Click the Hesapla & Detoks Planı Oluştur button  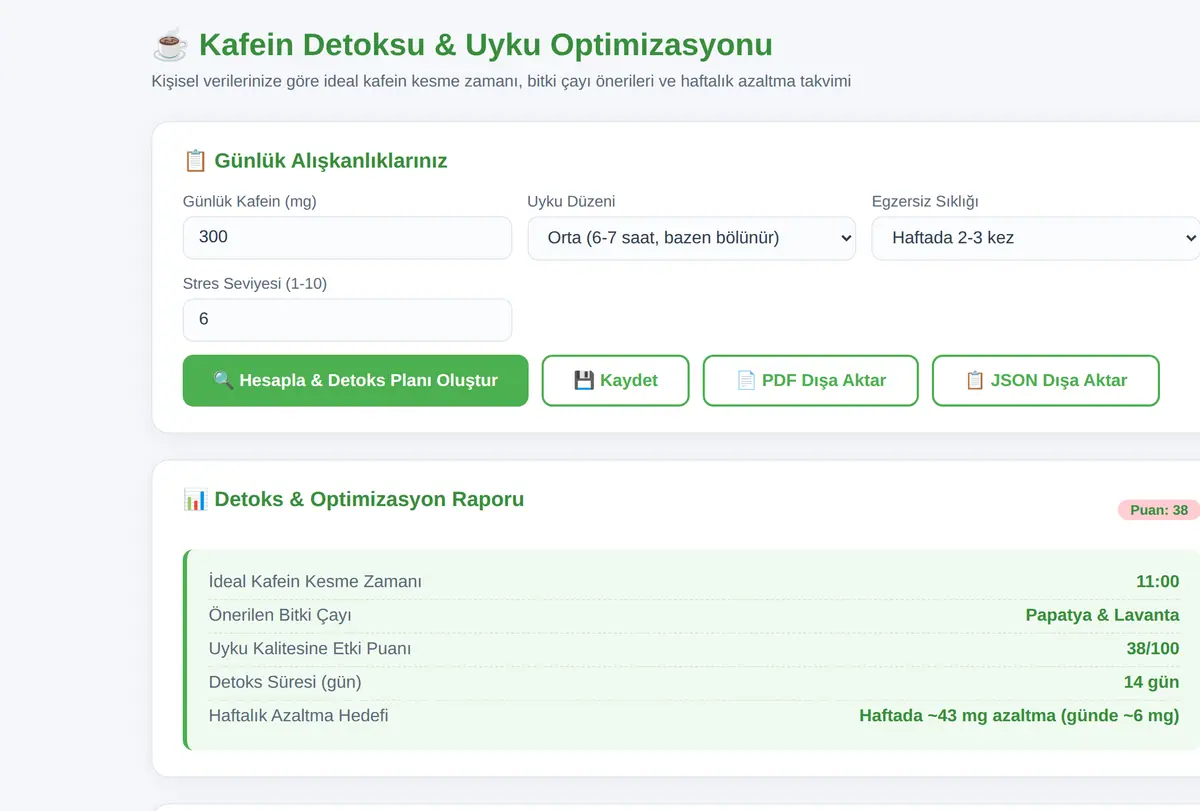click(x=355, y=380)
